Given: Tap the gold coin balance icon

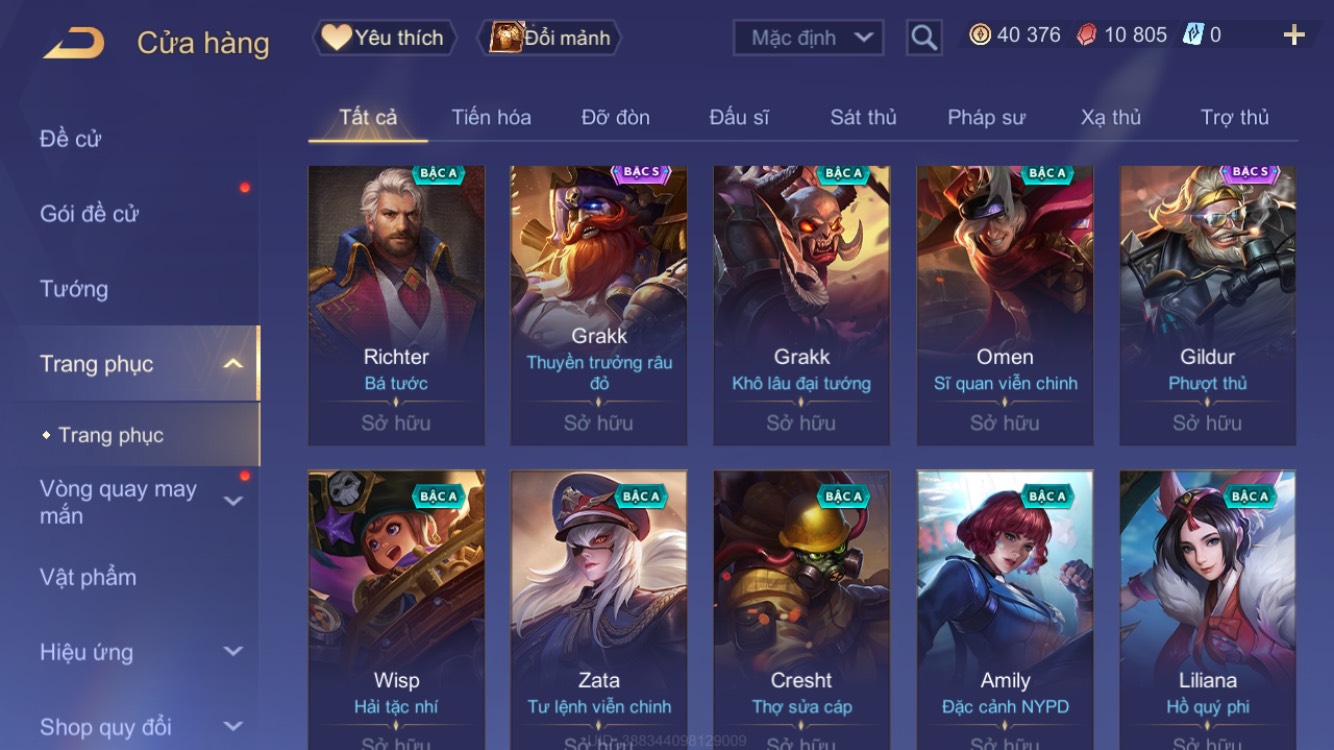Looking at the screenshot, I should pyautogui.click(x=980, y=35).
